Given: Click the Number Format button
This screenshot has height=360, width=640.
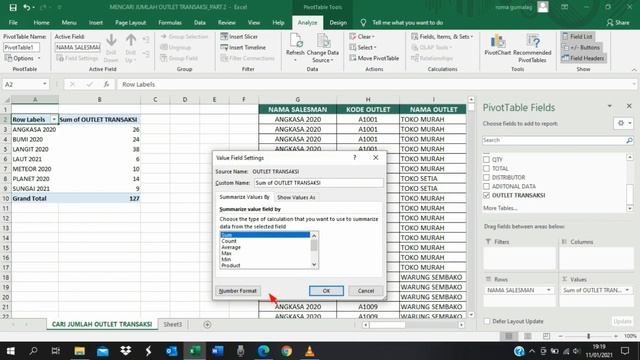Looking at the screenshot, I should pos(238,291).
